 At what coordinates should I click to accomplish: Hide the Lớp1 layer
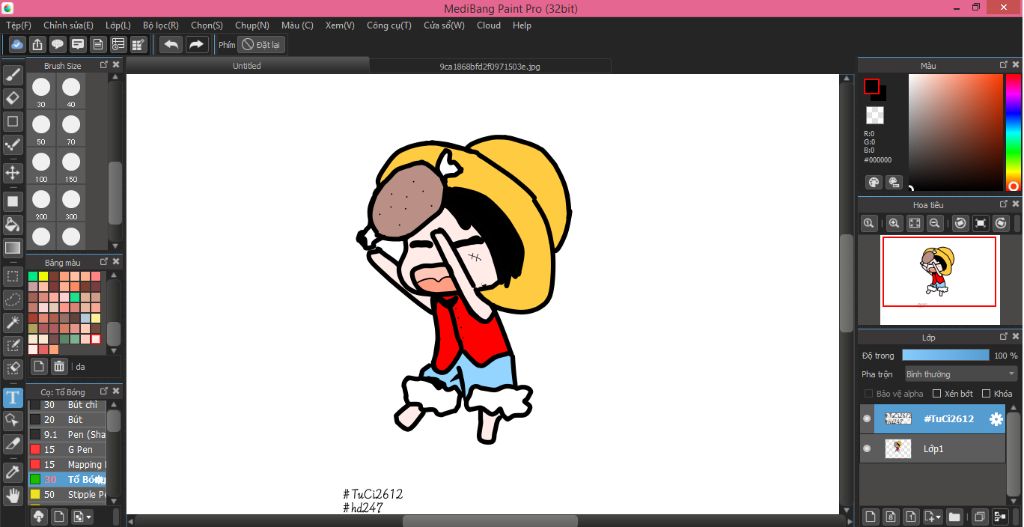coord(867,449)
